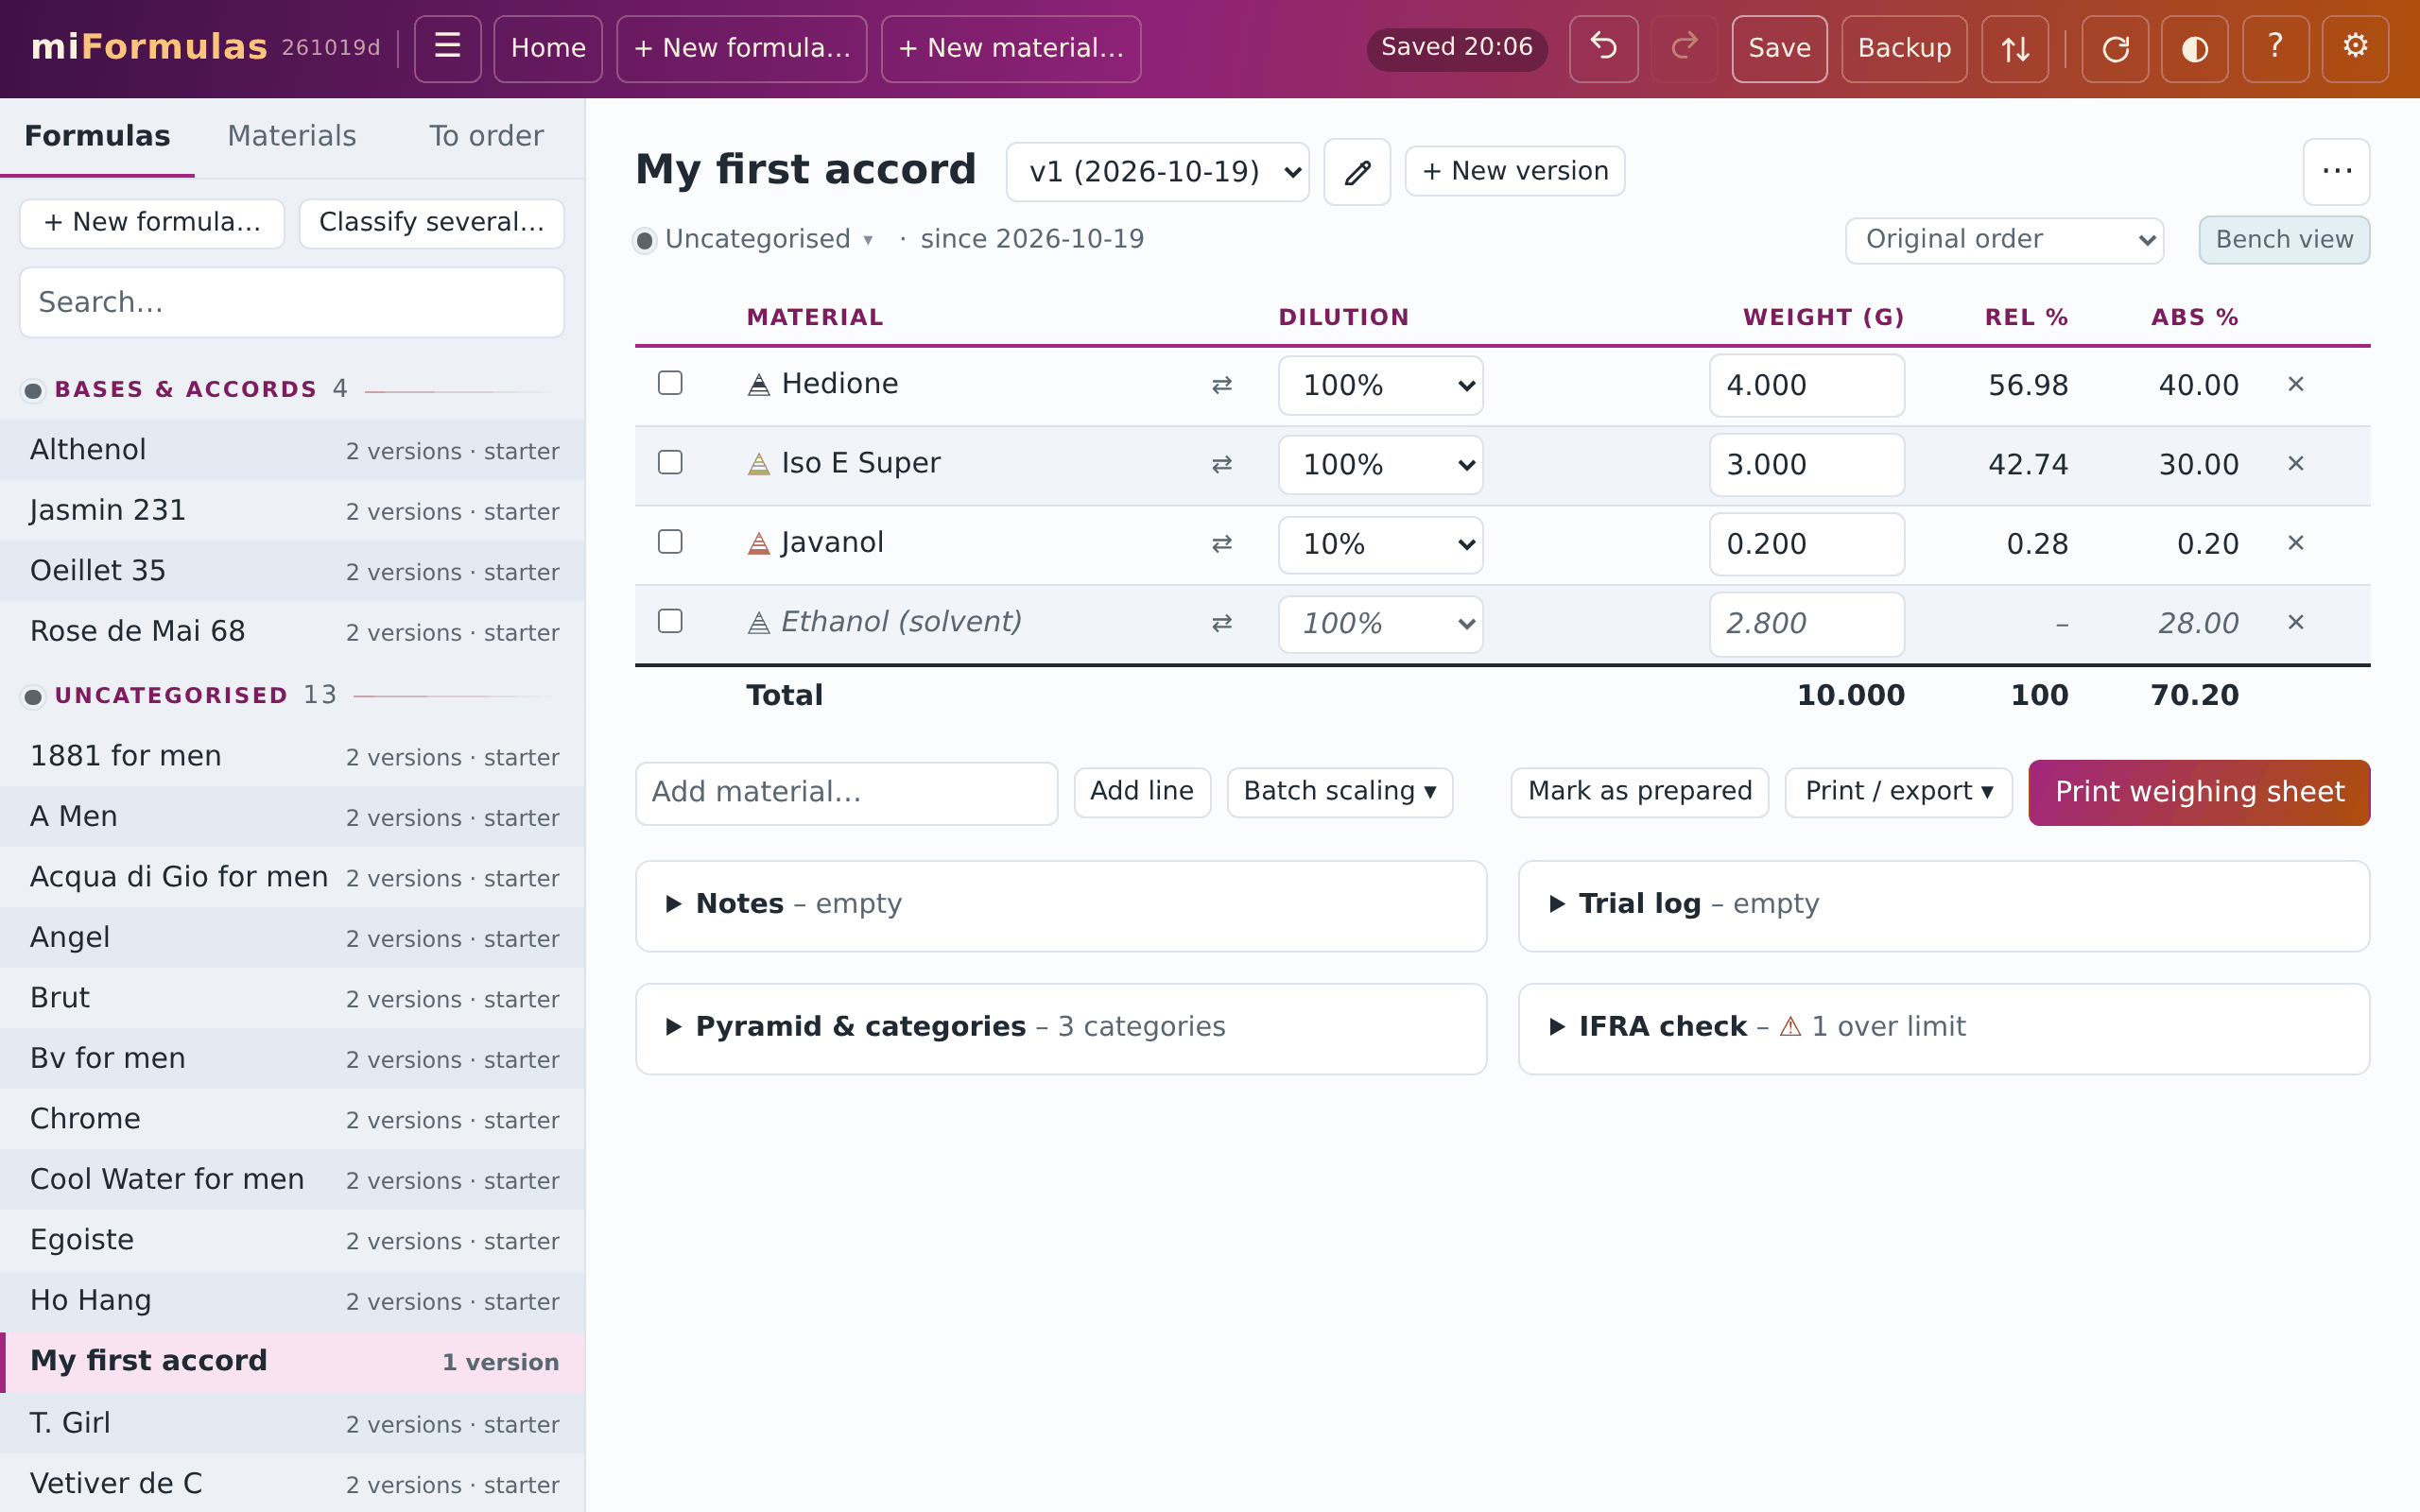Open help with the question mark icon
This screenshot has width=2420, height=1512.
[x=2275, y=48]
